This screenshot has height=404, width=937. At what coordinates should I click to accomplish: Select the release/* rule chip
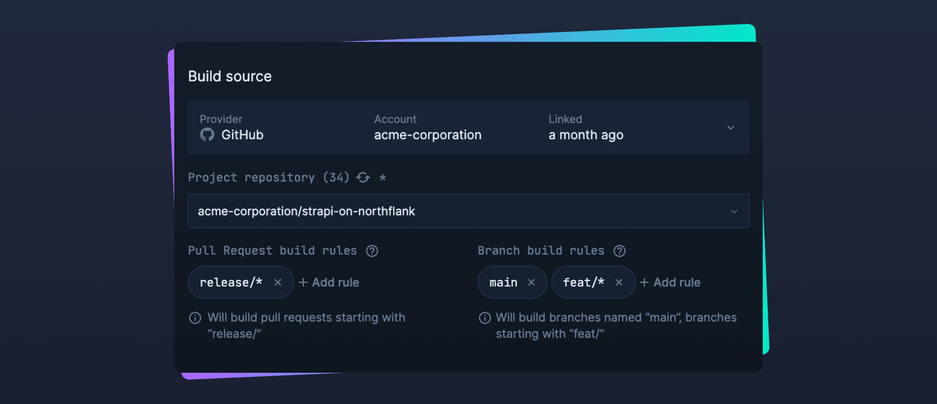241,282
